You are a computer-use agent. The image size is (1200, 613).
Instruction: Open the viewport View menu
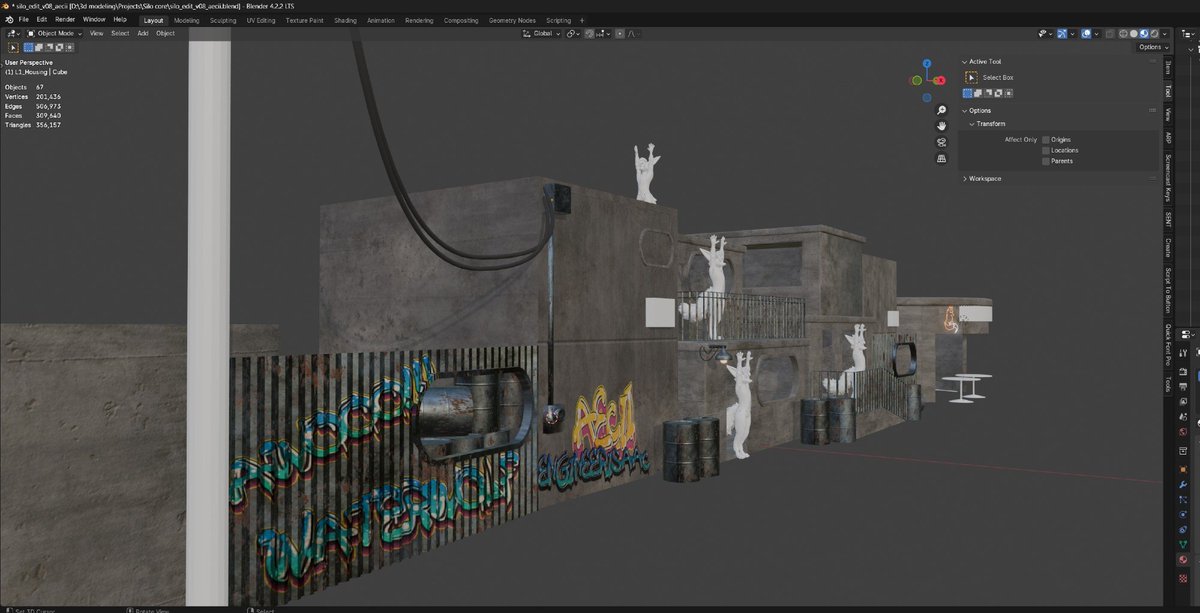96,33
